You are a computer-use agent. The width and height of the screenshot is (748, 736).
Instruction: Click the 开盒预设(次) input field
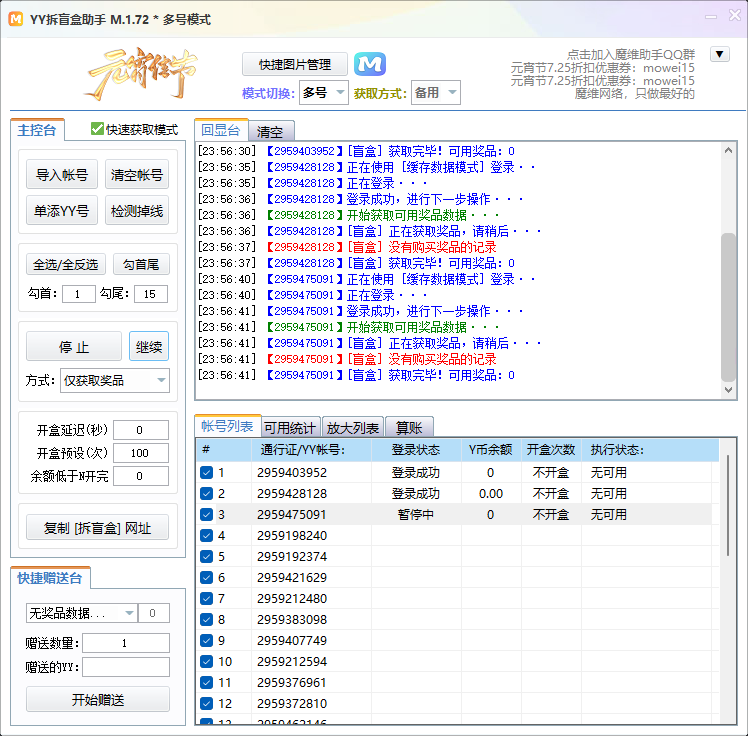click(141, 453)
